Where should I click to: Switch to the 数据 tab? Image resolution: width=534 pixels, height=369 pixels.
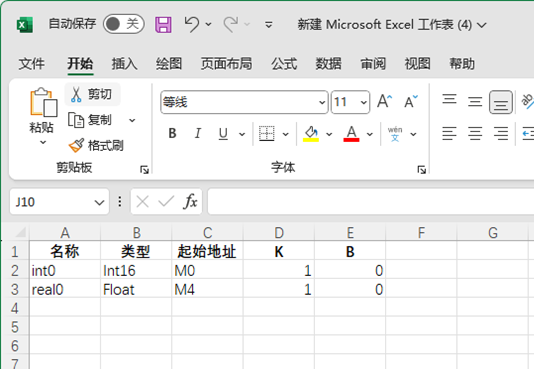(328, 64)
